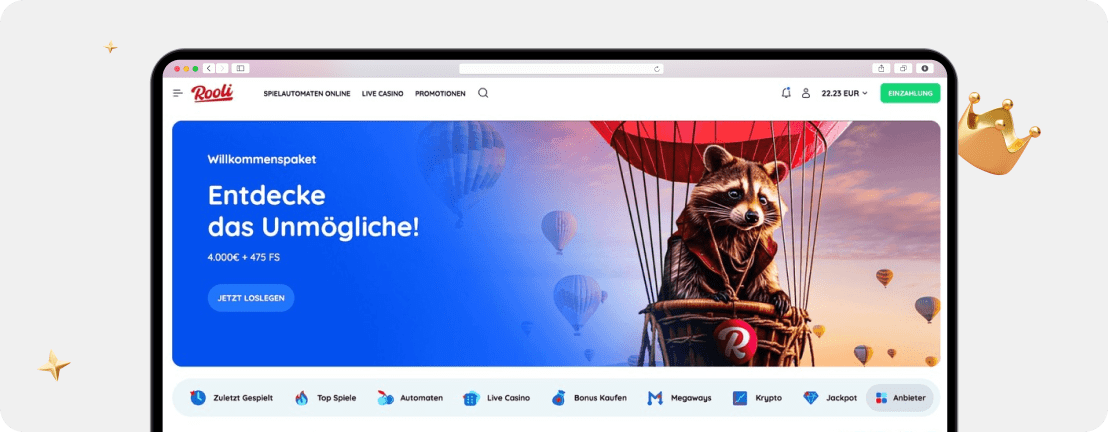Select the Zuletzt Gespielt category
Image resolution: width=1108 pixels, height=432 pixels.
click(231, 398)
